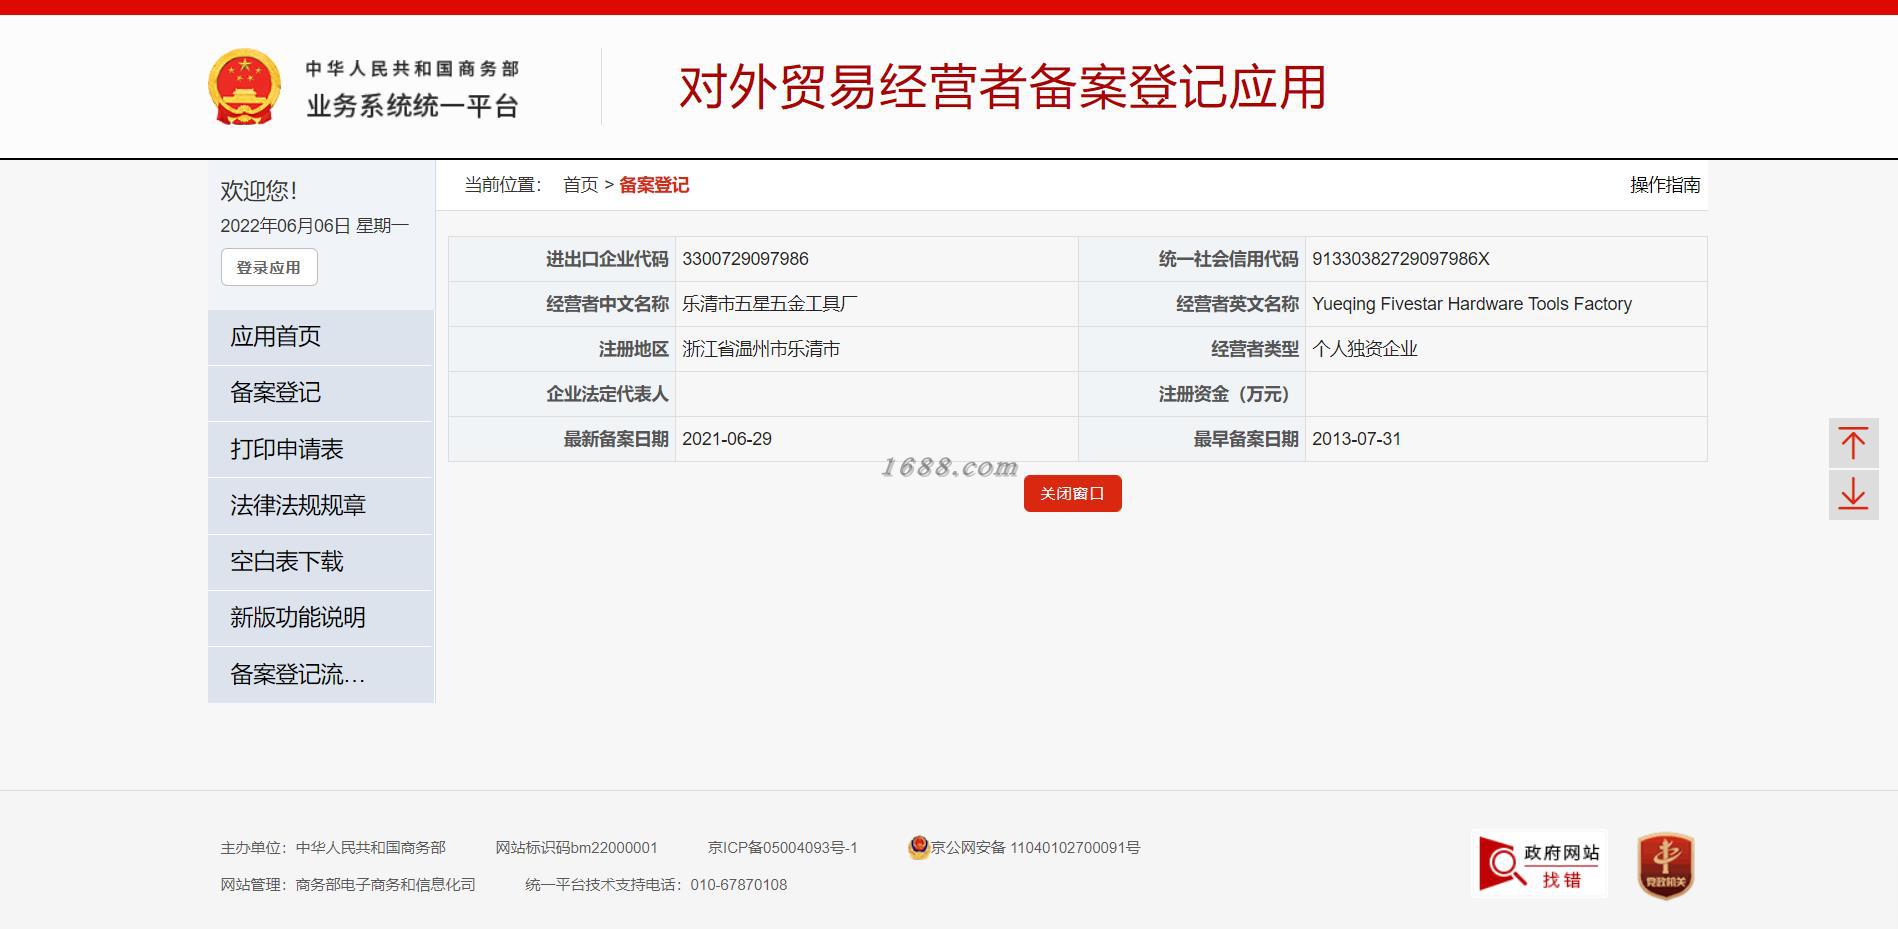Image resolution: width=1898 pixels, height=929 pixels.
Task: Click the latest filing date 2021-06-29
Action: coord(727,439)
